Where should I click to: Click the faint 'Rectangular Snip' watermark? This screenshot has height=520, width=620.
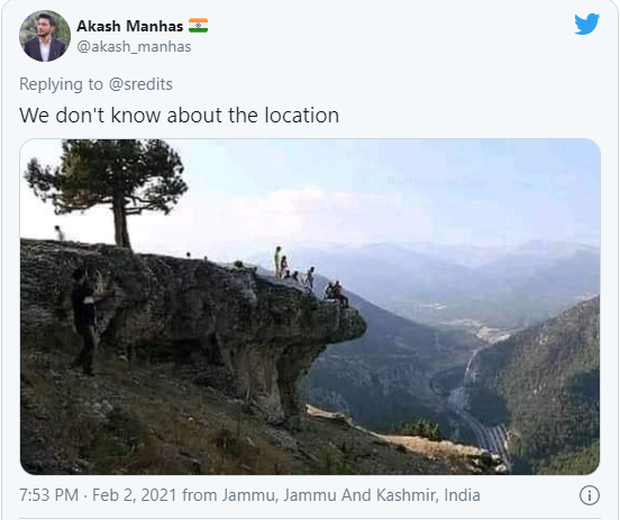point(437,182)
